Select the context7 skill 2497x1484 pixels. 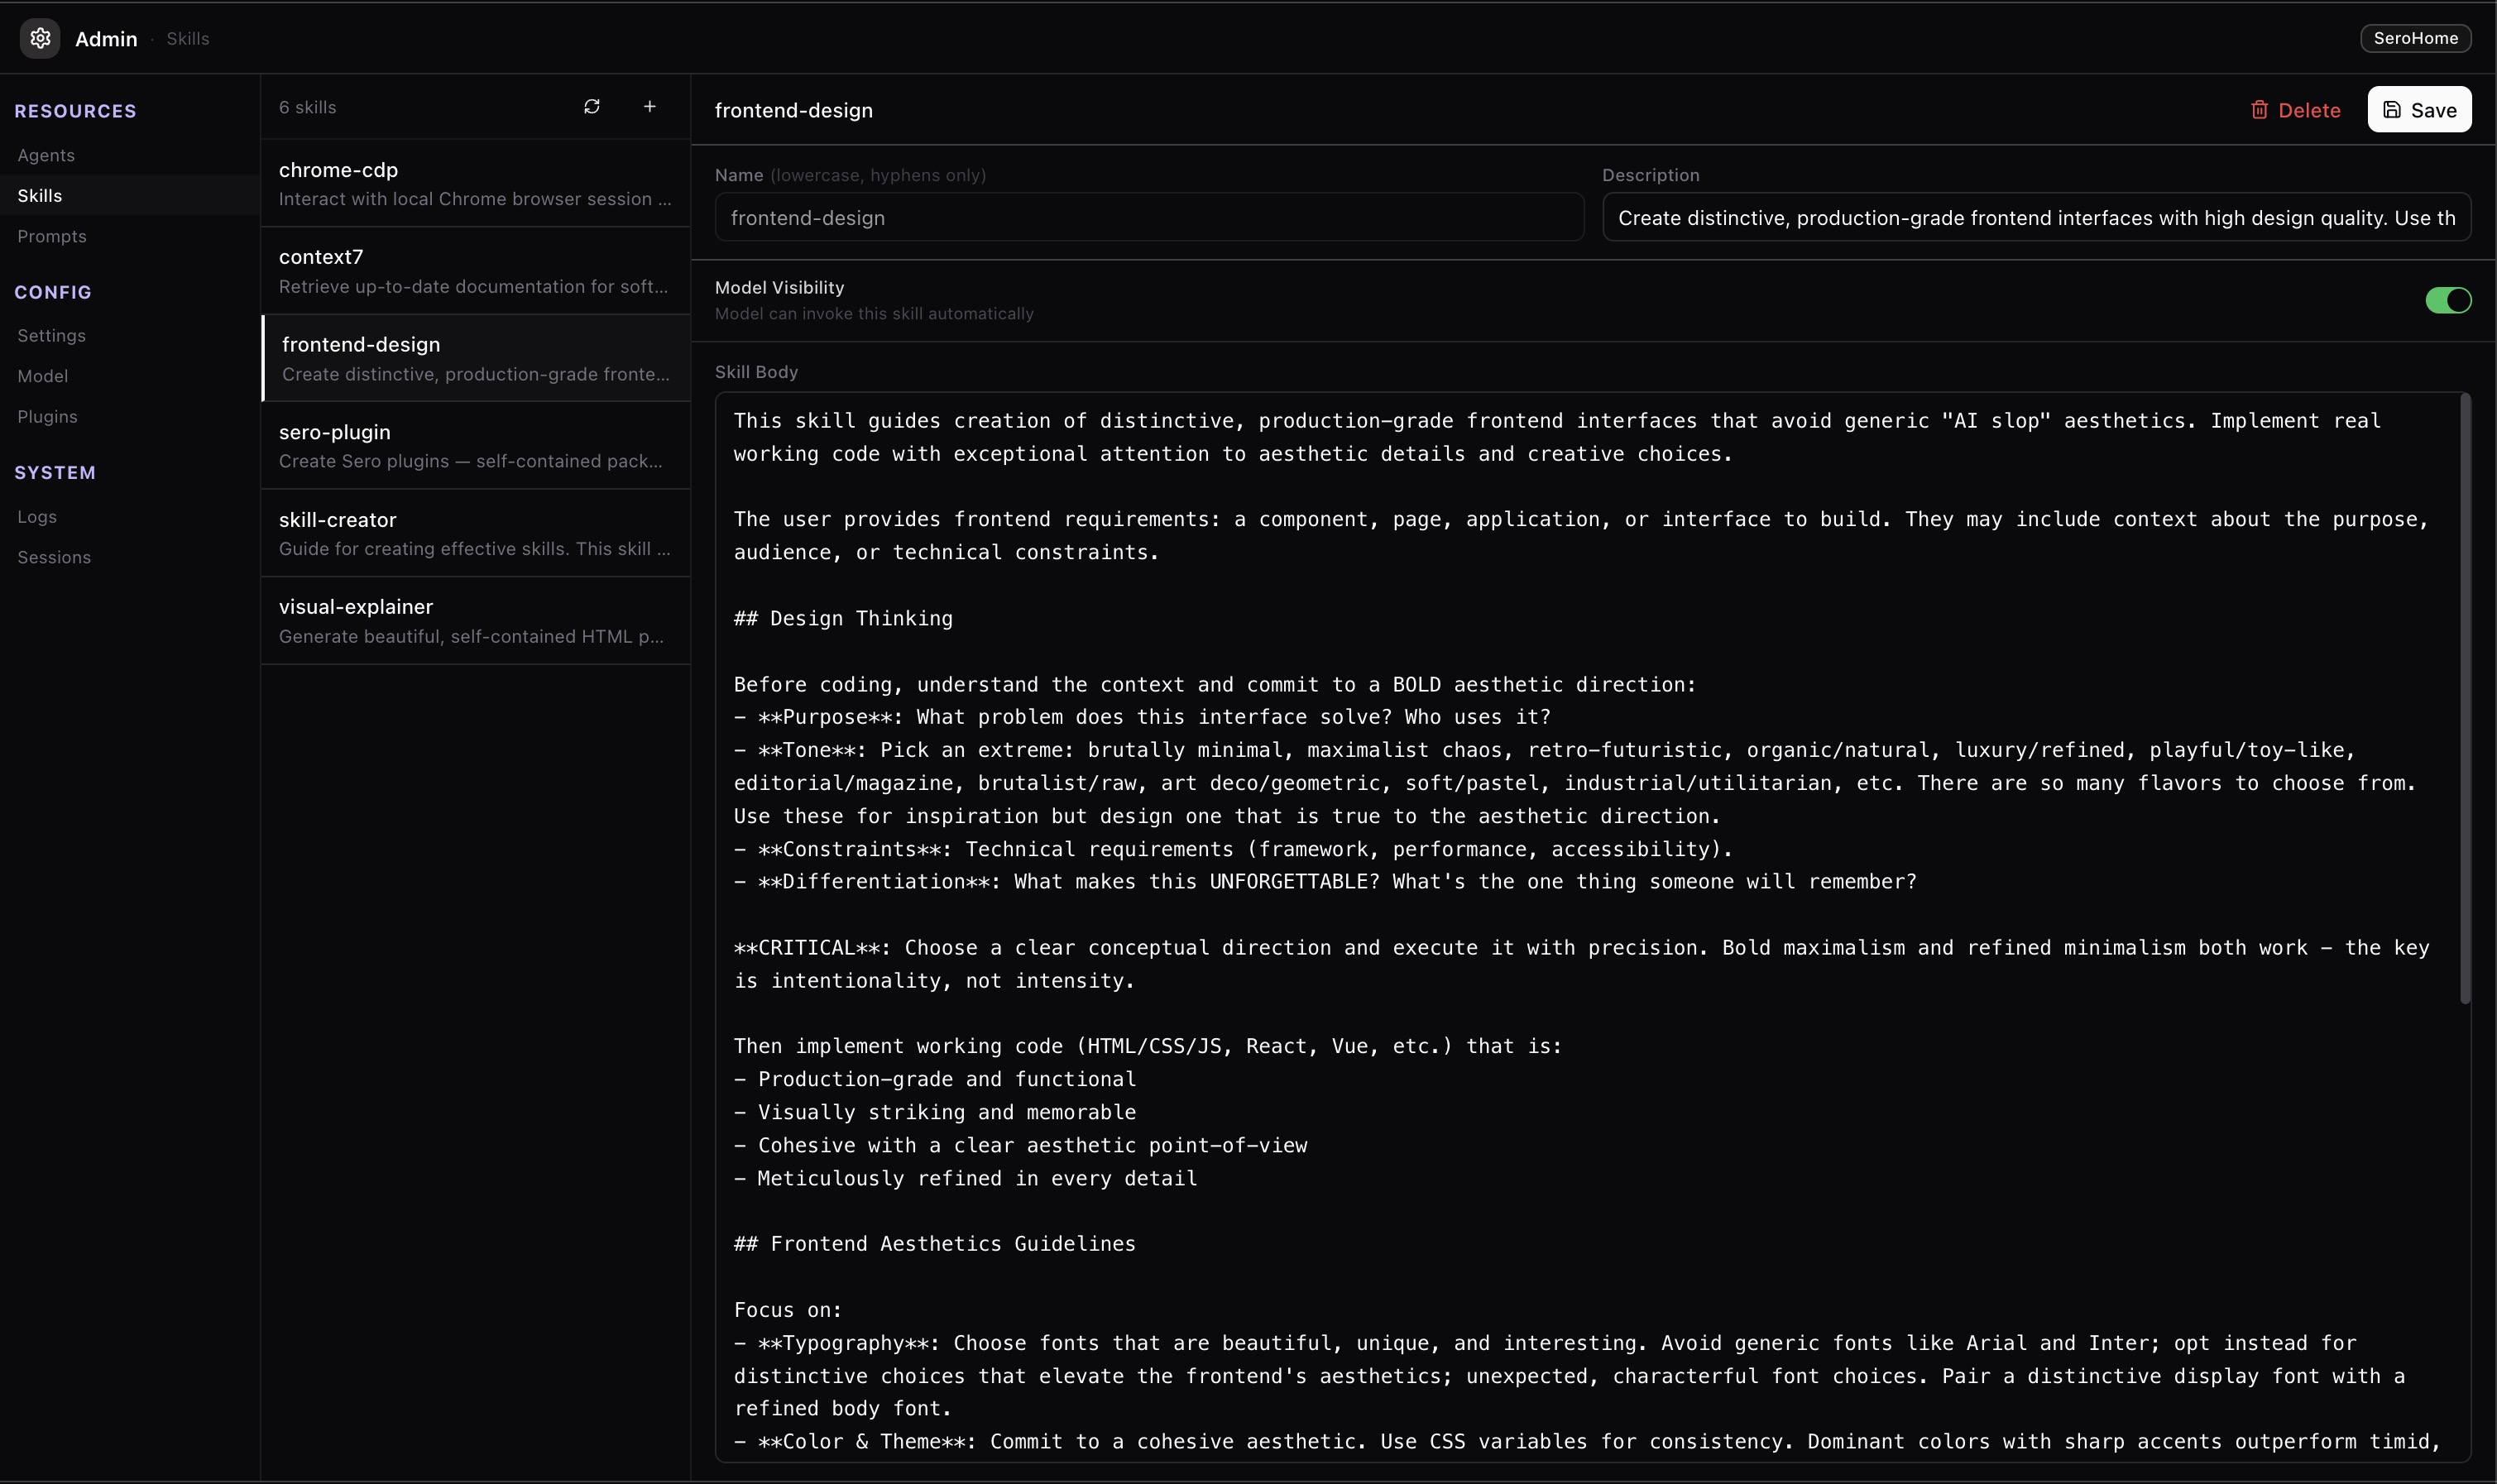(x=475, y=271)
